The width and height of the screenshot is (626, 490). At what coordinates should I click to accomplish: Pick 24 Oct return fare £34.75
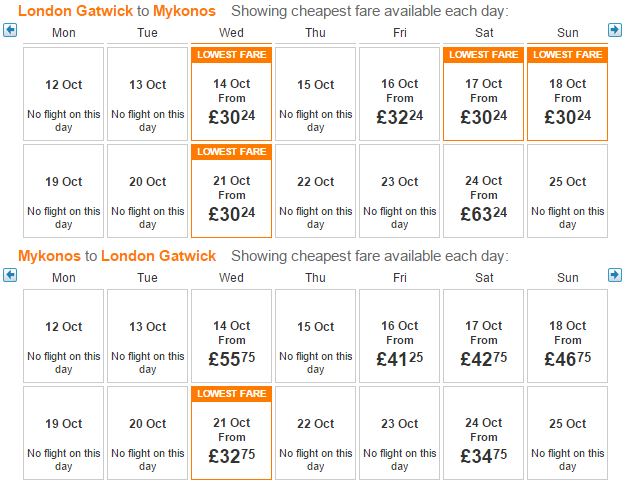pos(483,433)
